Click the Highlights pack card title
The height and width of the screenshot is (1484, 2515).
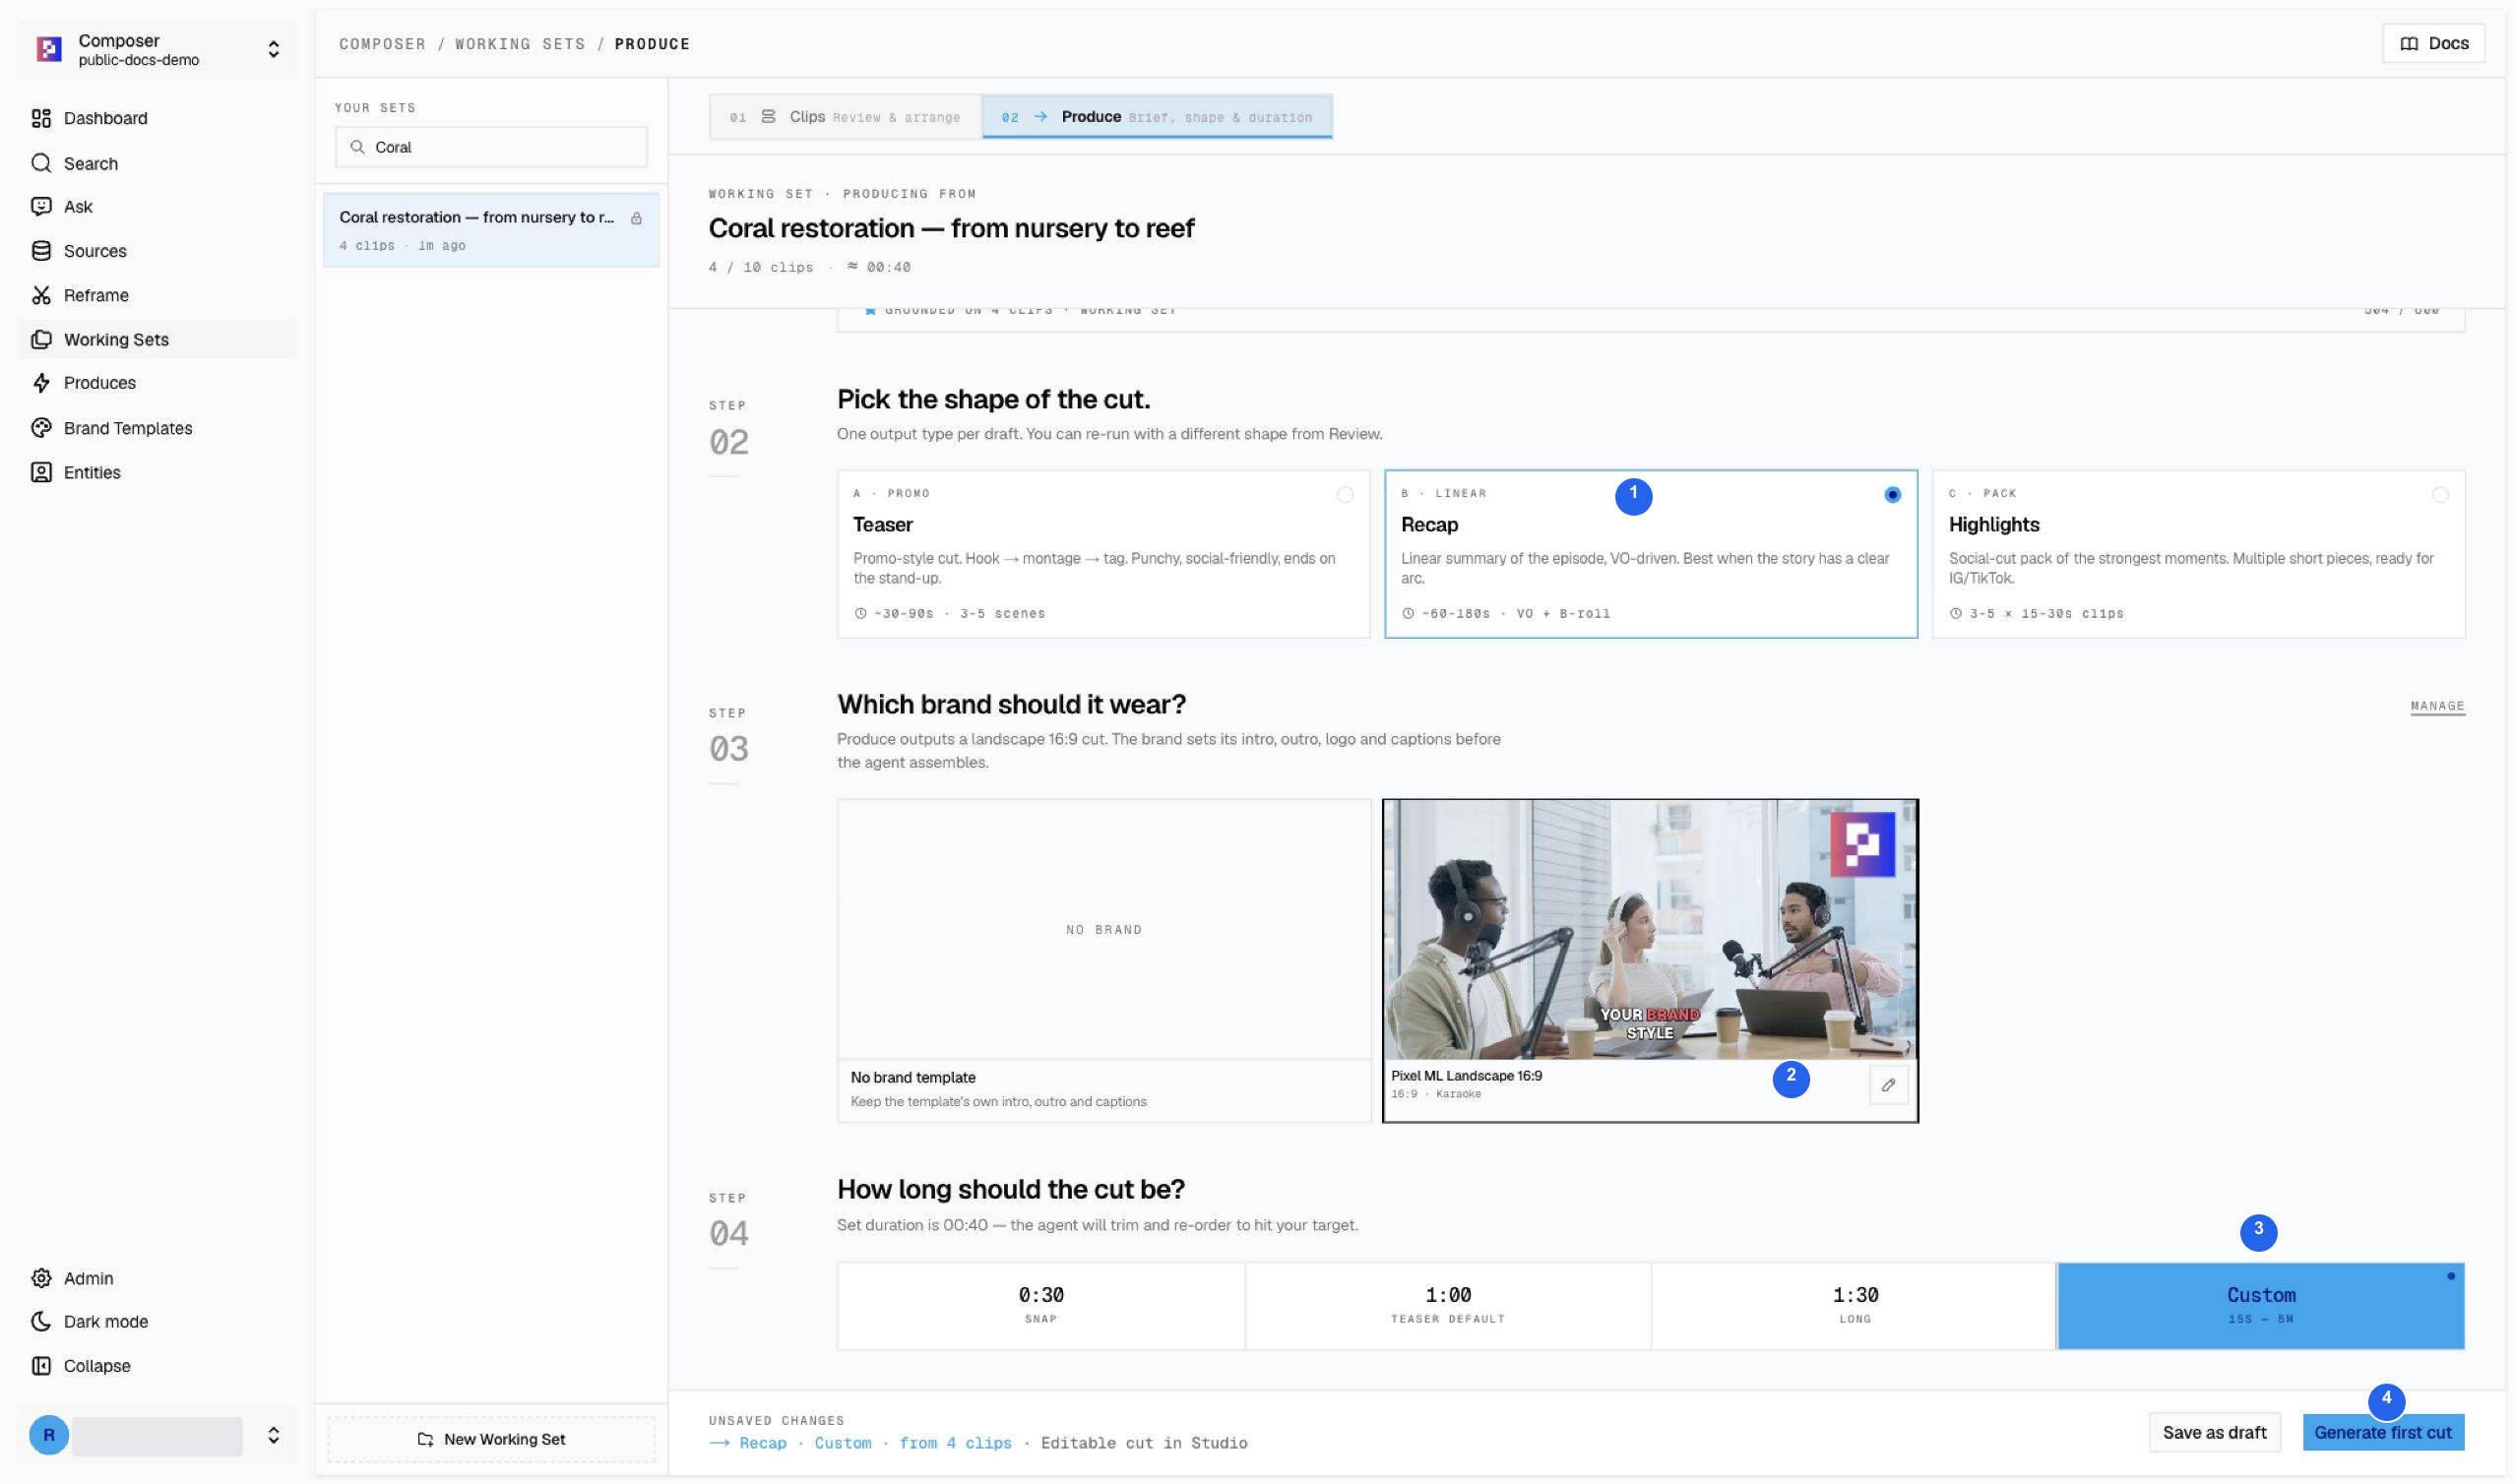pyautogui.click(x=1993, y=524)
